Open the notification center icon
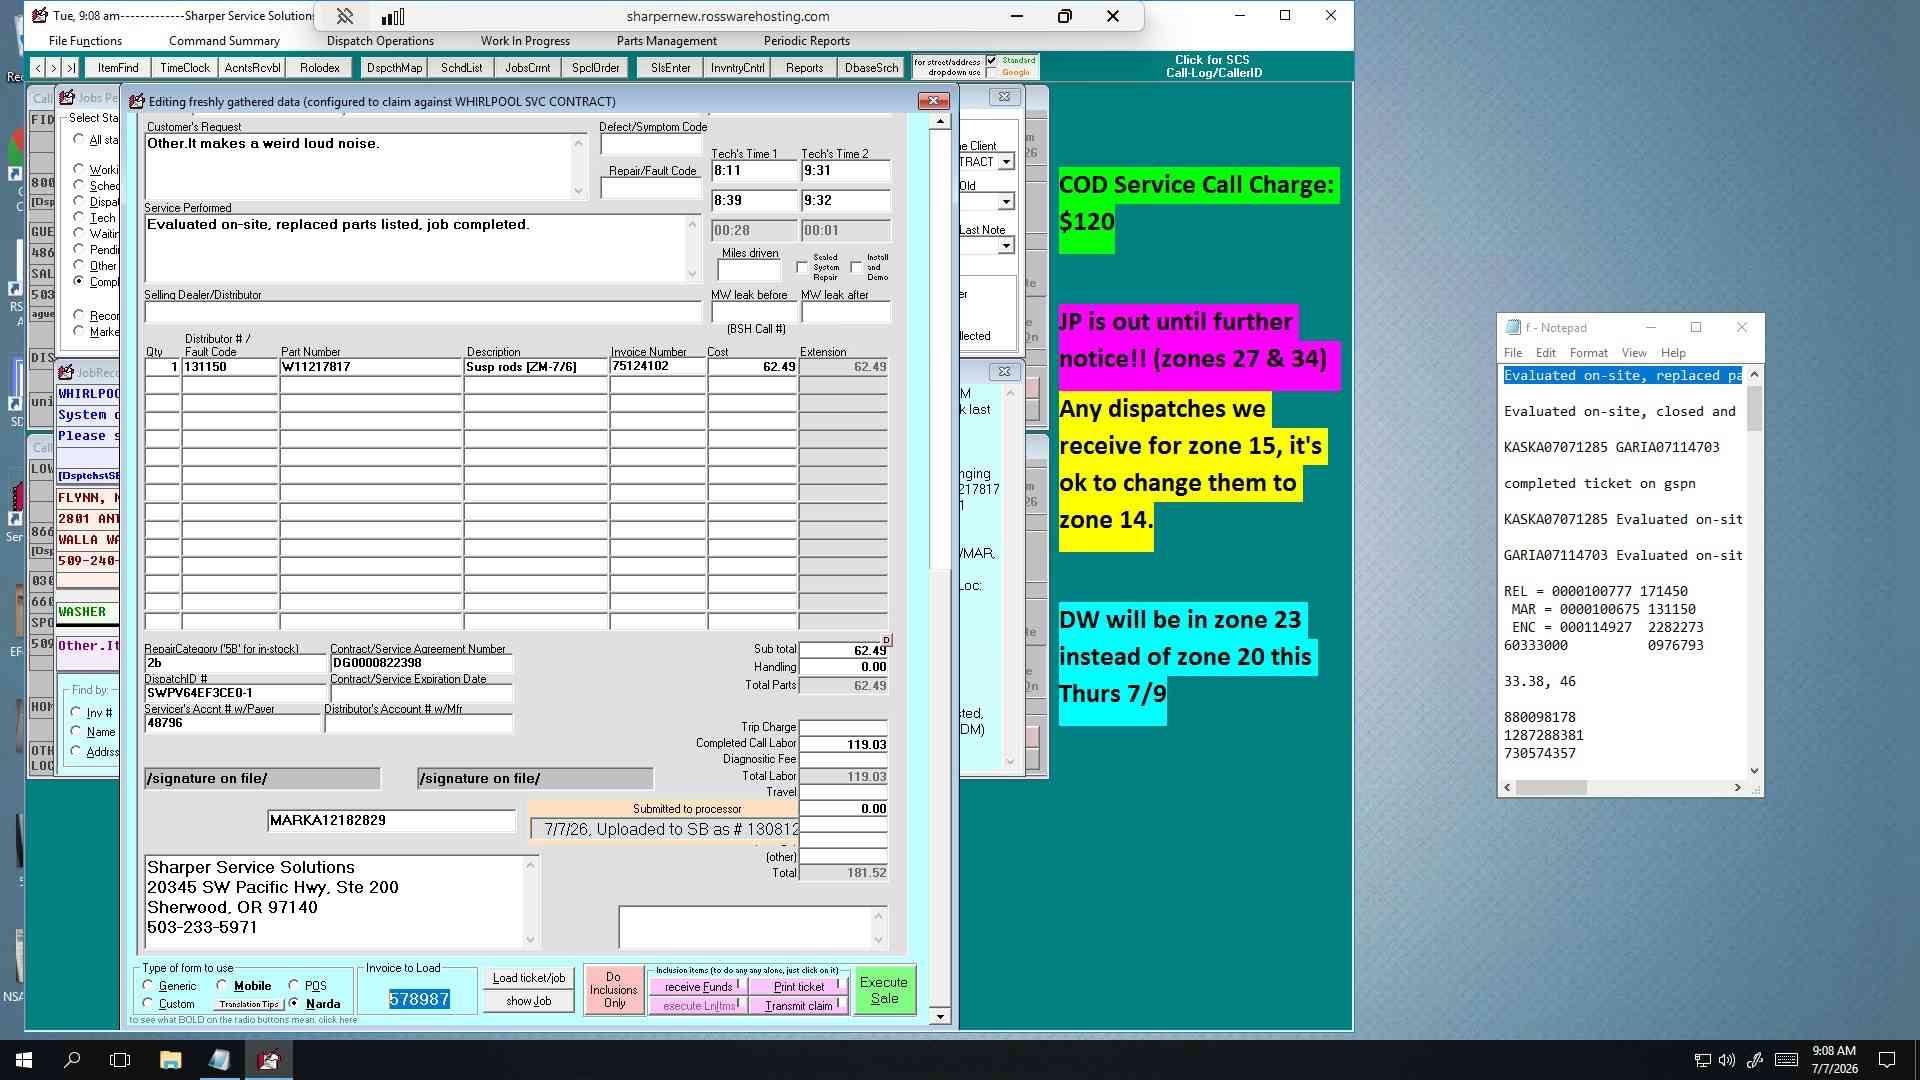Screen dimensions: 1920x1080 pyautogui.click(x=1887, y=1060)
